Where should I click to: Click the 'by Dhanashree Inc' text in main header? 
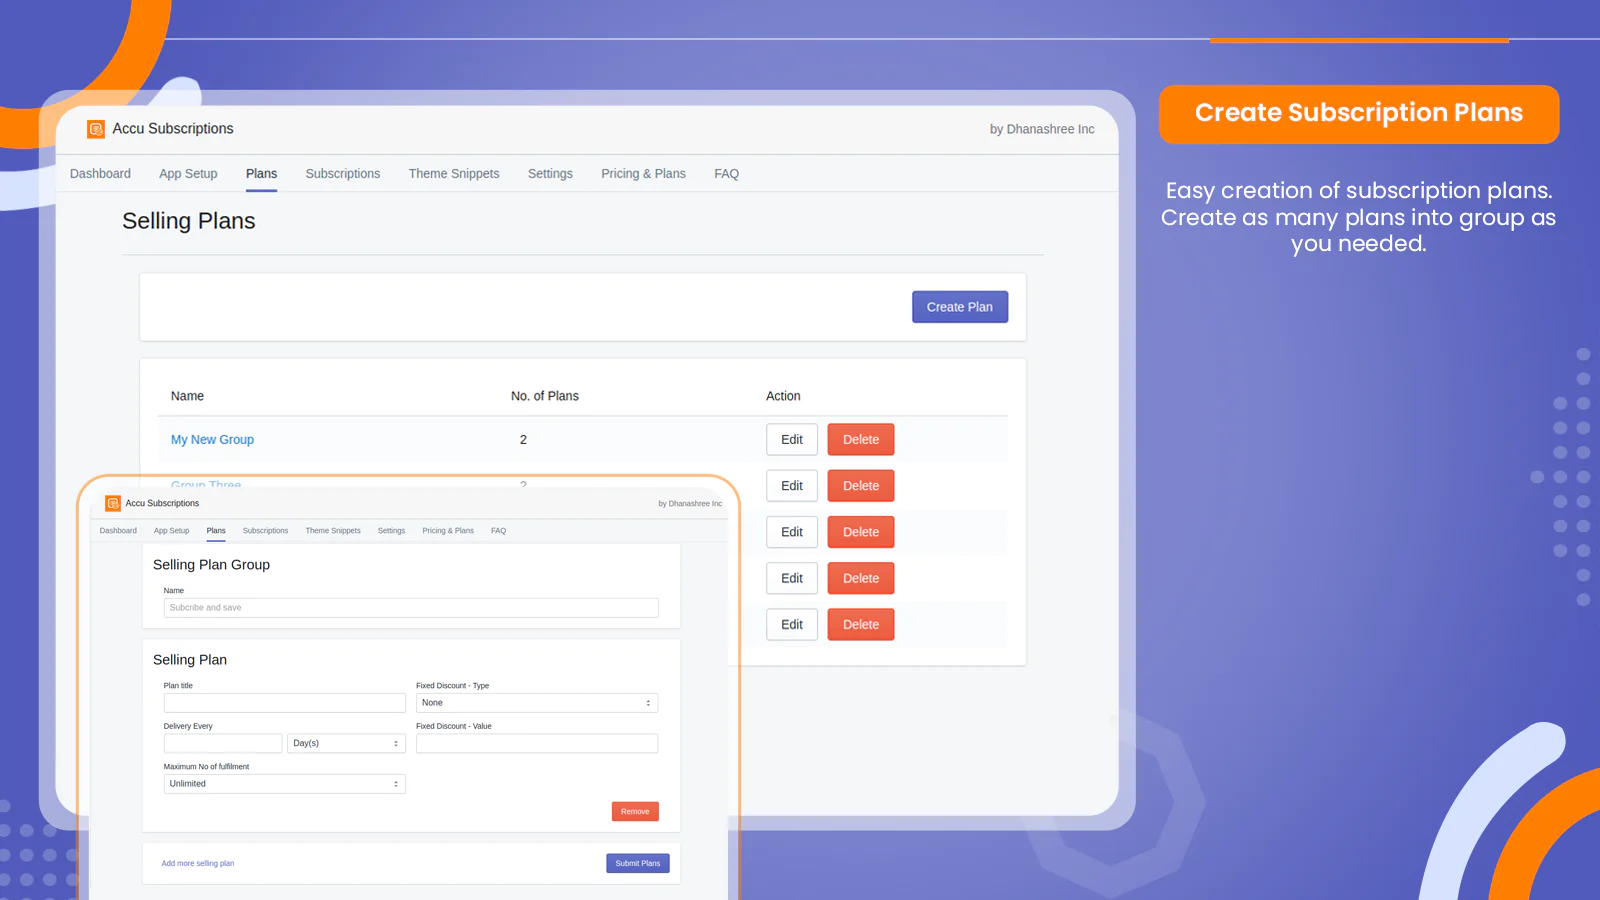[1042, 129]
